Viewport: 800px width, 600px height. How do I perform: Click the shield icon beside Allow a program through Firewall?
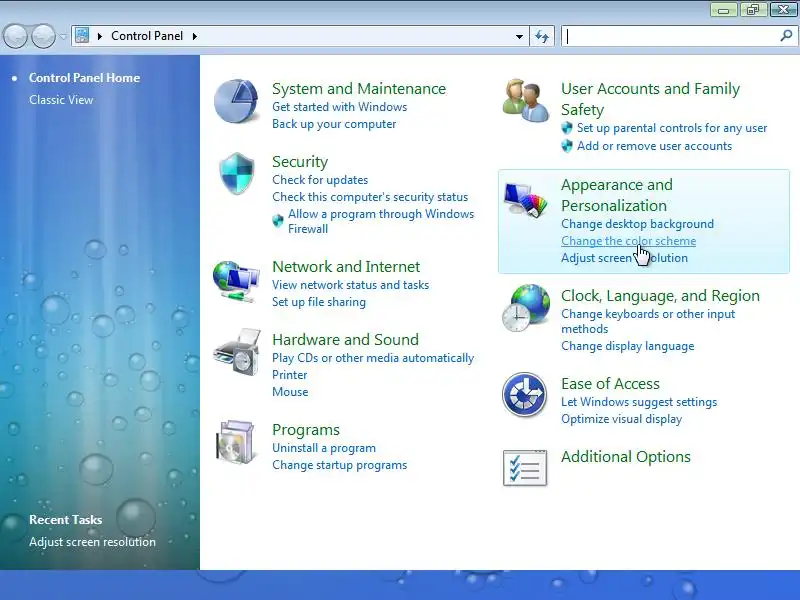278,220
